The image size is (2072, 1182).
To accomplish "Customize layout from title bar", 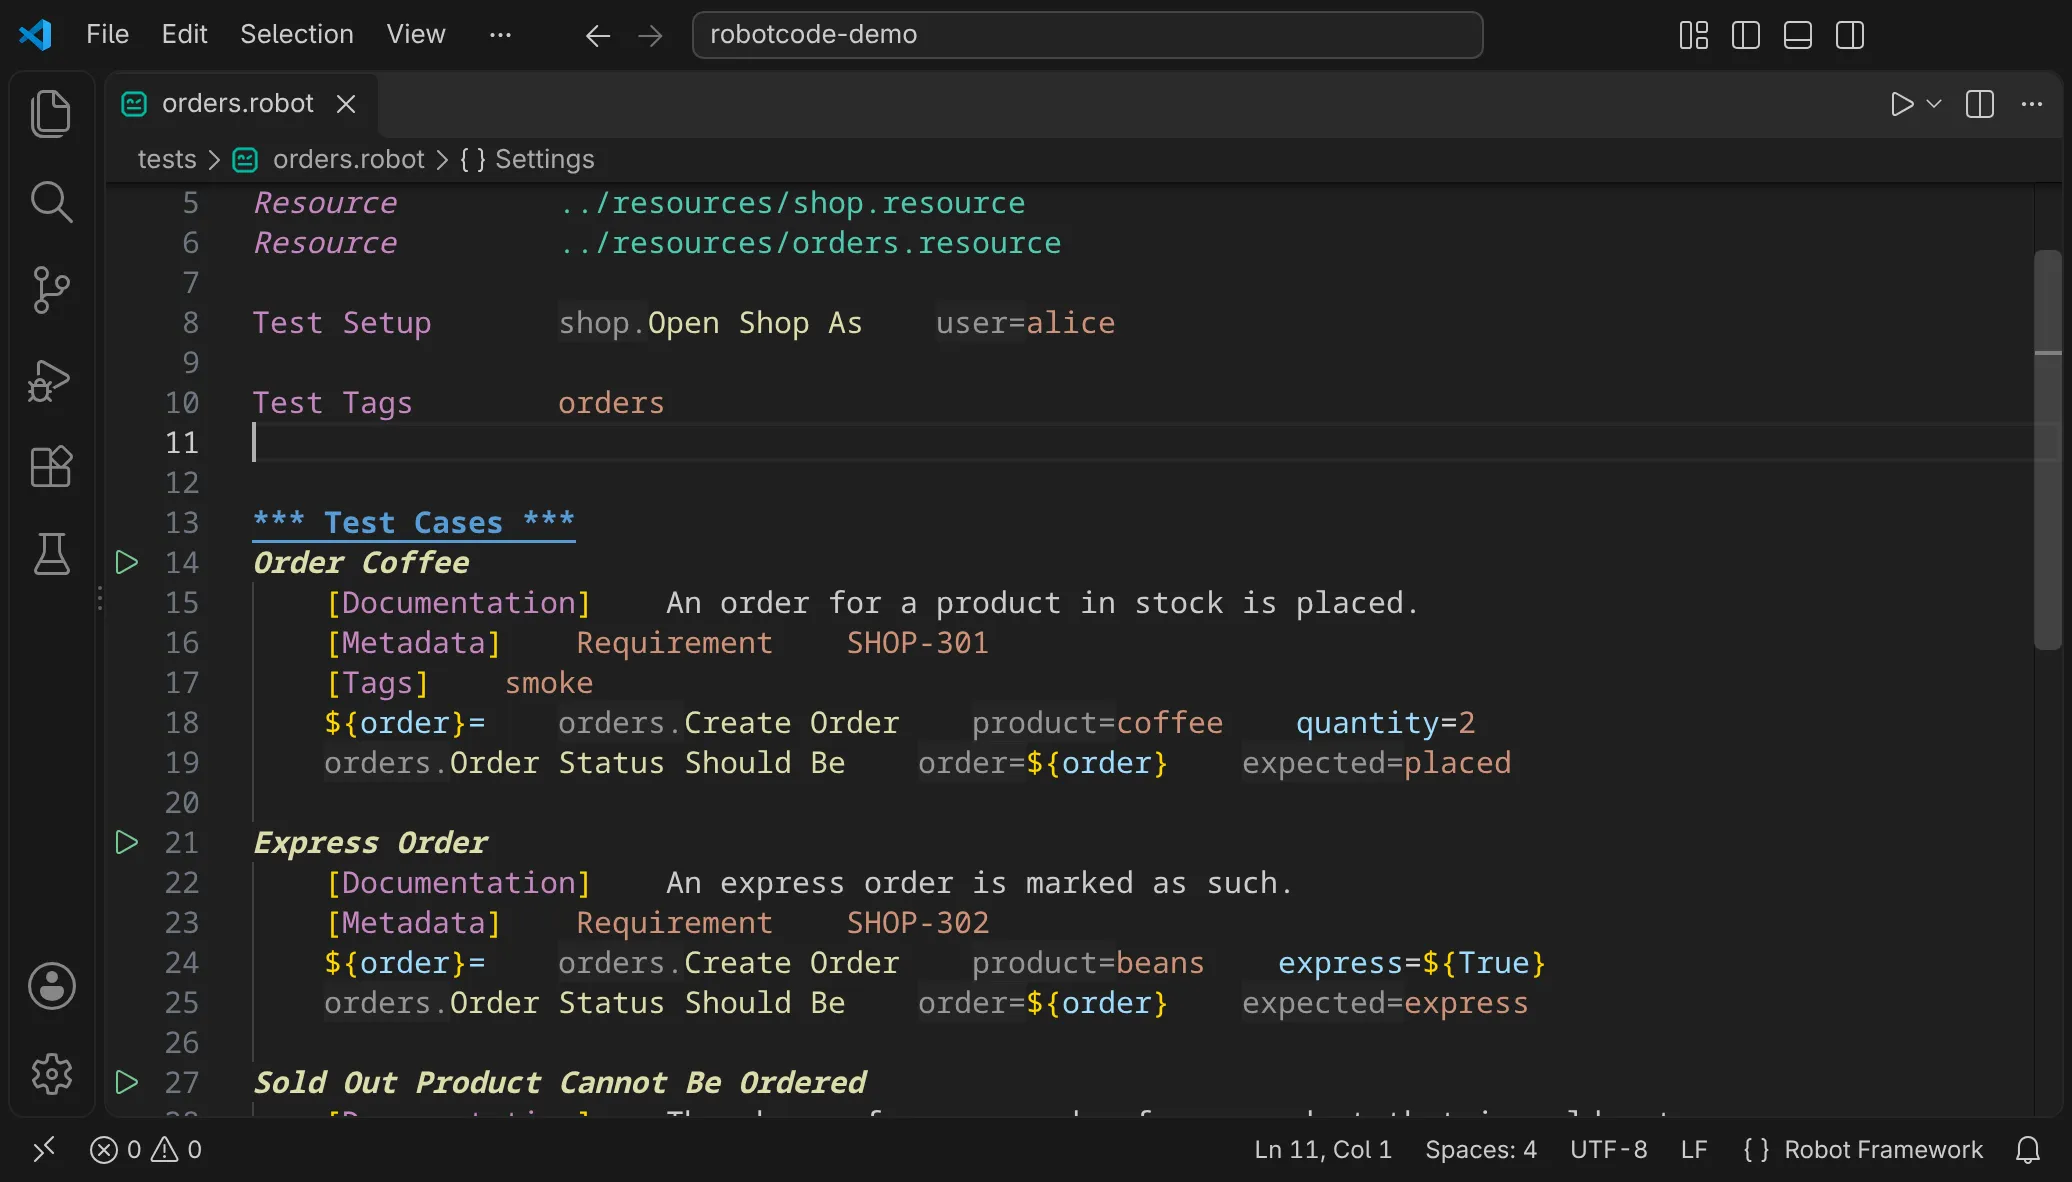I will (x=1693, y=35).
